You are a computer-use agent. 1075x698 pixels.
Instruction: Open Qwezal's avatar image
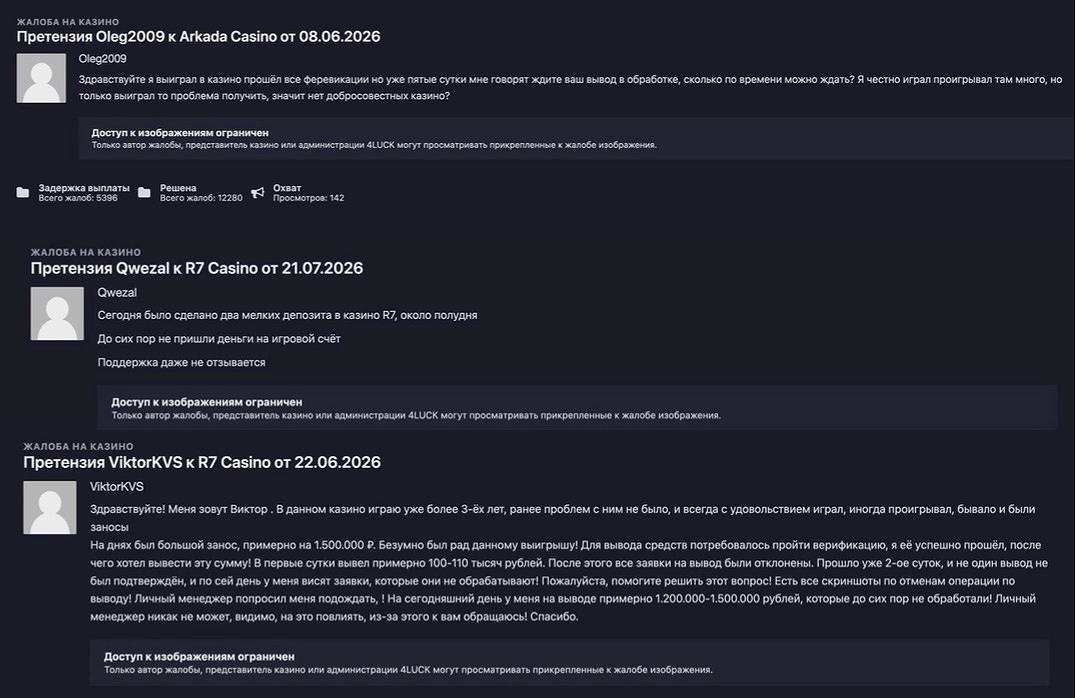pos(57,313)
